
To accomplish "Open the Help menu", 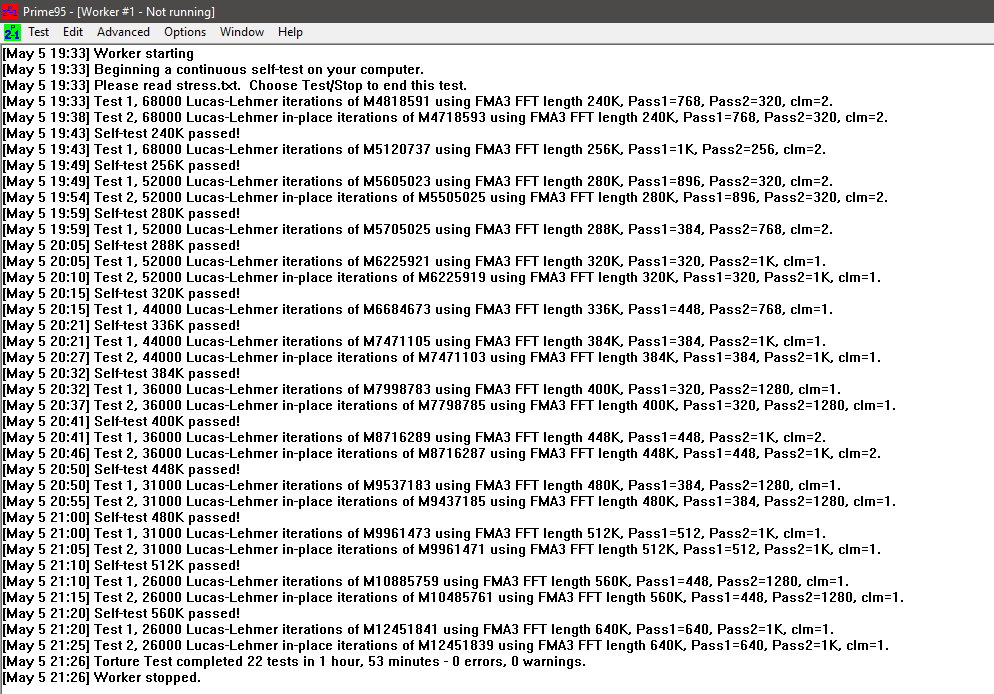I will [x=290, y=32].
